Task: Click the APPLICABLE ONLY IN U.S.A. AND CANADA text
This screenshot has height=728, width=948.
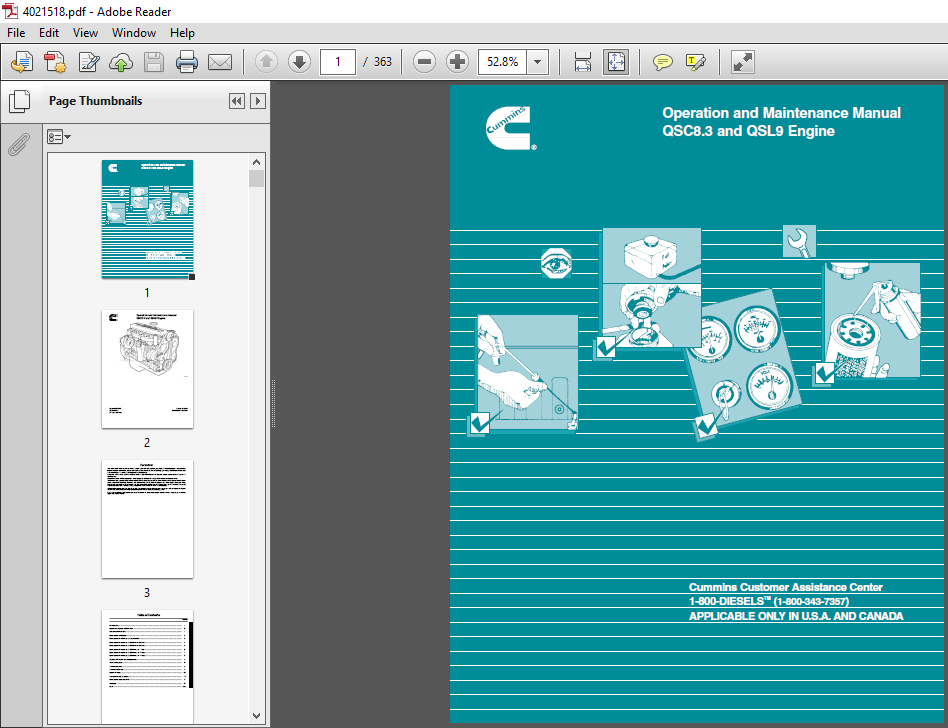Action: point(796,616)
